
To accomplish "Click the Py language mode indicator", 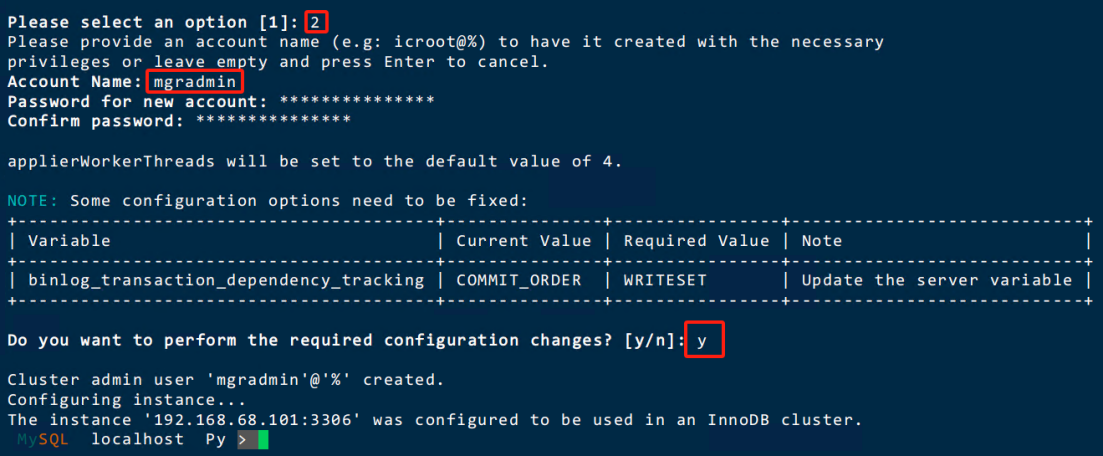I will tap(215, 440).
